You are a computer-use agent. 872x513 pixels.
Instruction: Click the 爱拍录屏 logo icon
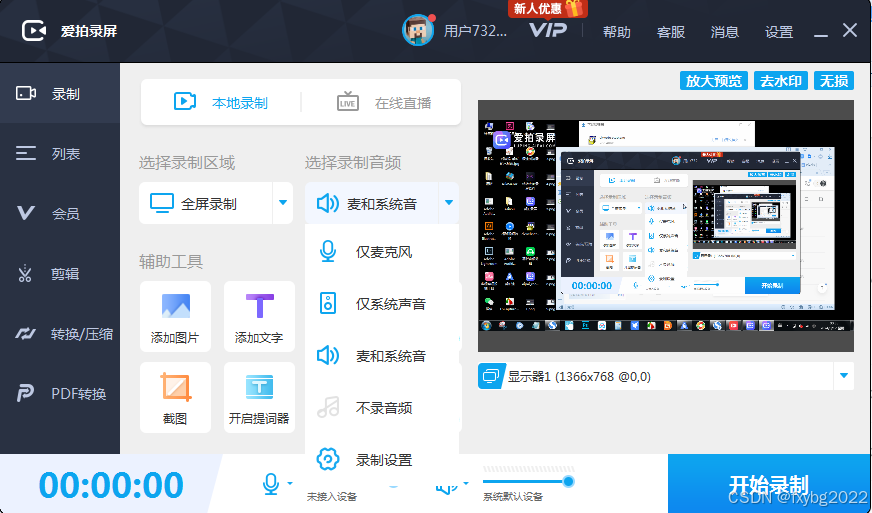tap(33, 31)
